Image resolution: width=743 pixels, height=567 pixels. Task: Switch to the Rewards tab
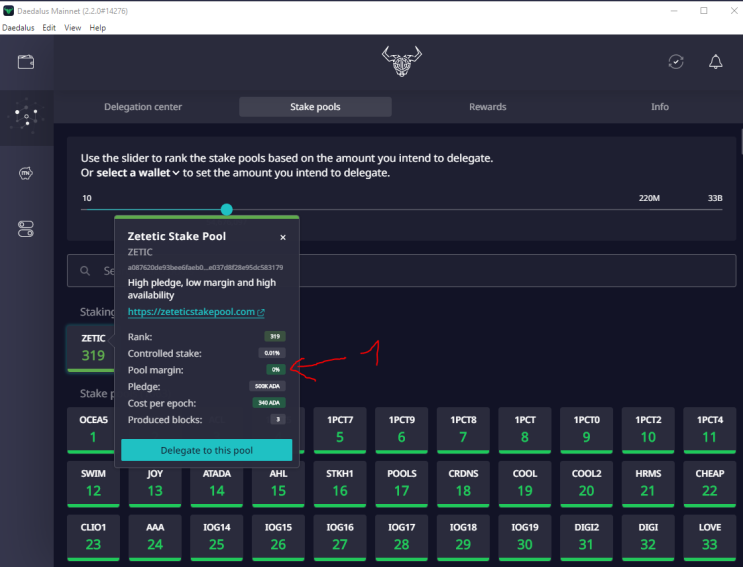[488, 107]
